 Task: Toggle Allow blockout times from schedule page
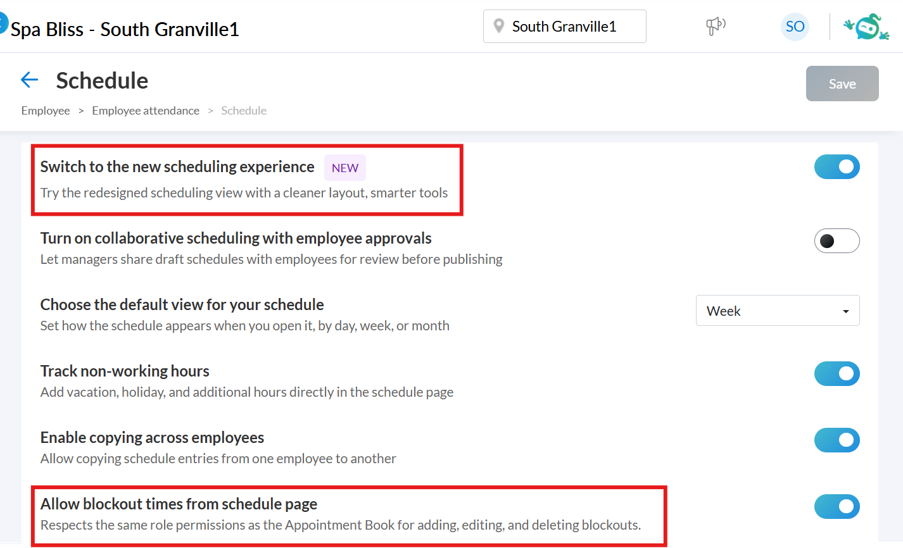point(837,507)
